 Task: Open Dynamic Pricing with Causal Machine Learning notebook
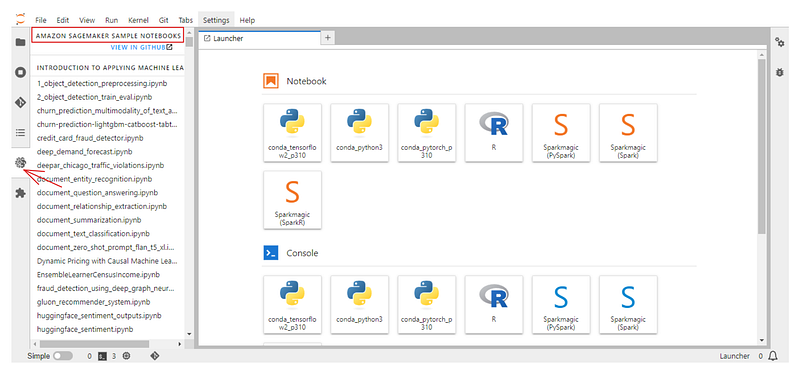107,262
